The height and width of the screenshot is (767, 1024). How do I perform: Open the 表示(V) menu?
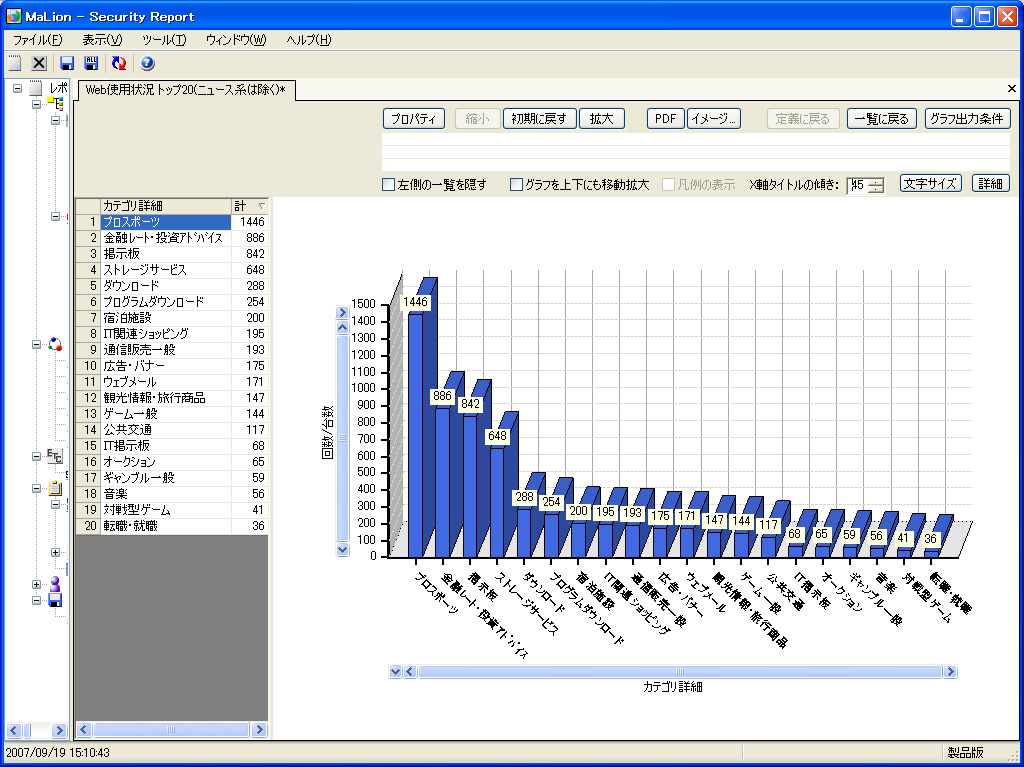pos(102,40)
